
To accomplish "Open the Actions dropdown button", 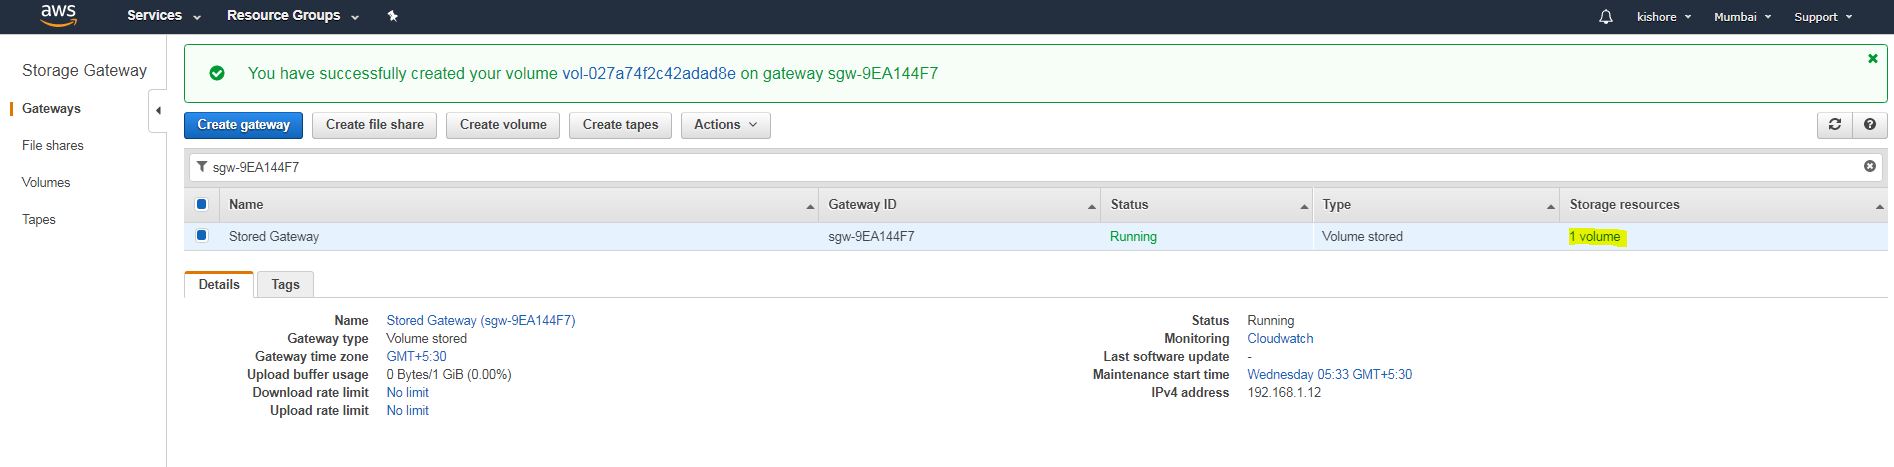I will click(725, 125).
